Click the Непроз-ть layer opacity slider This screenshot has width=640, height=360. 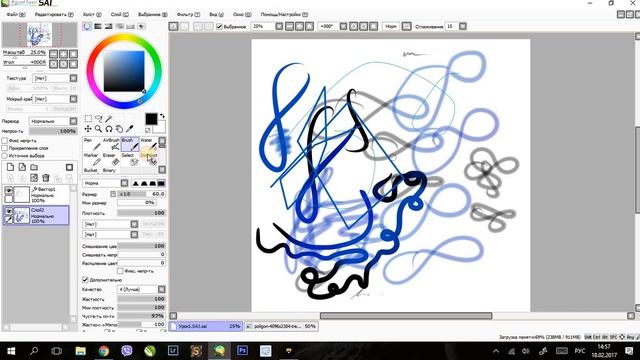pos(53,131)
